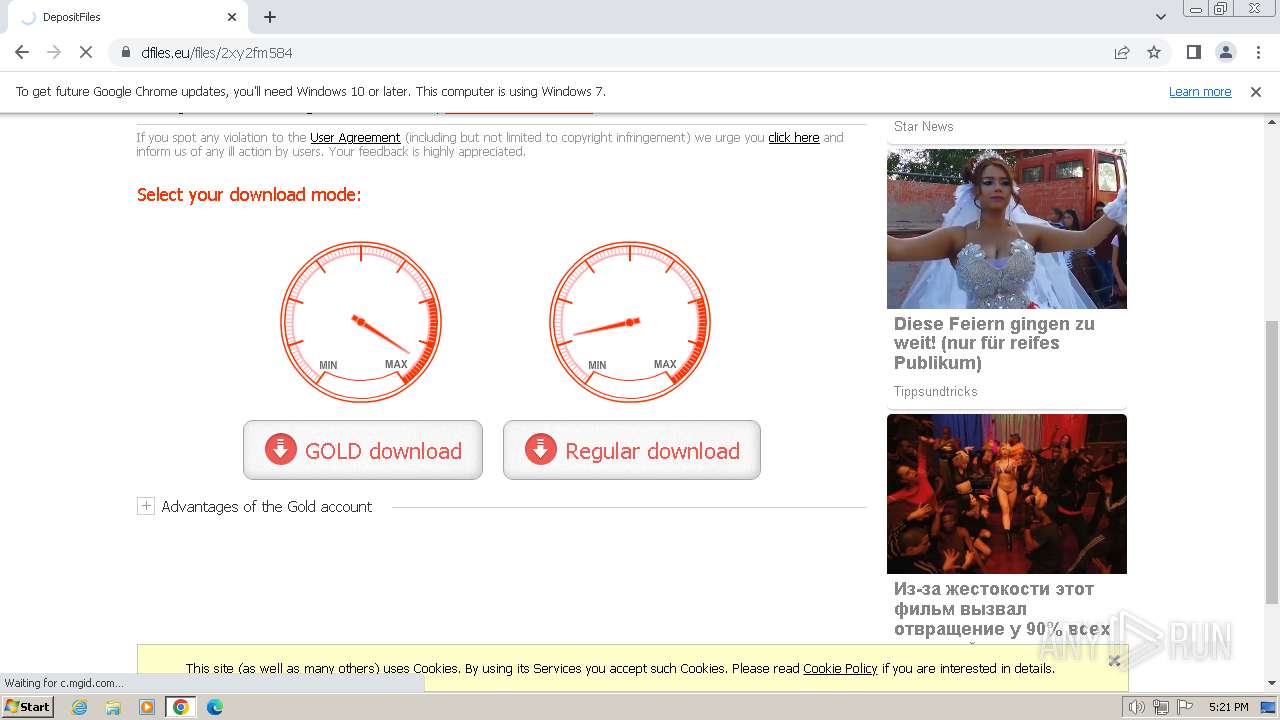Open Windows Media Player from the taskbar
The width and height of the screenshot is (1280, 720).
[147, 707]
